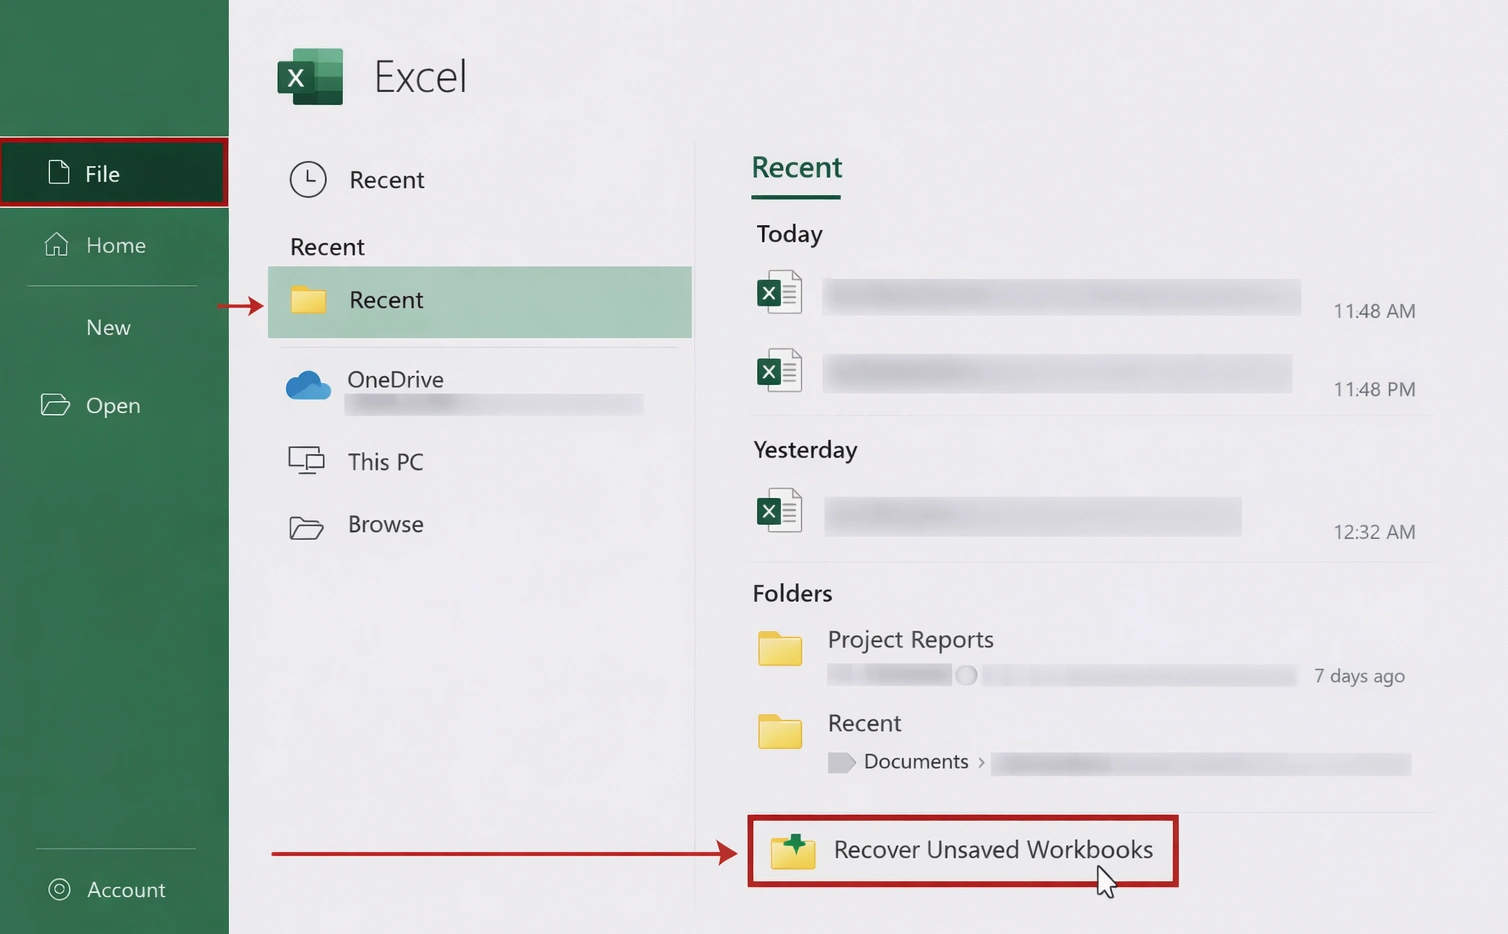Click the chevron after Documents
Image resolution: width=1508 pixels, height=934 pixels.
coord(981,763)
